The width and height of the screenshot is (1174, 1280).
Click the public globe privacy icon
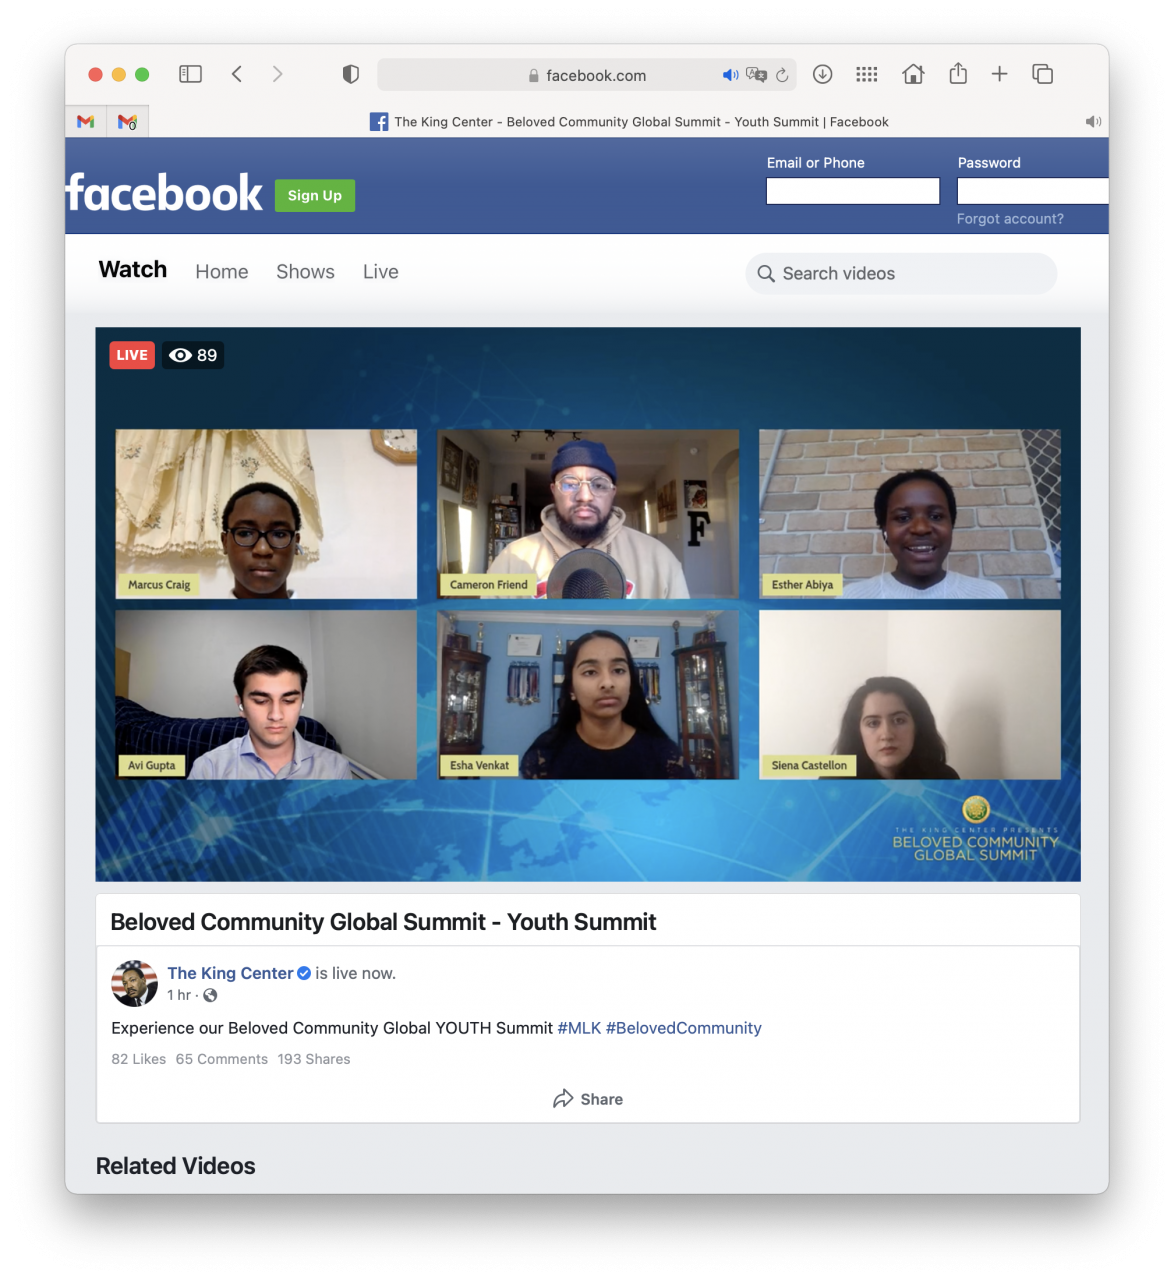click(210, 995)
